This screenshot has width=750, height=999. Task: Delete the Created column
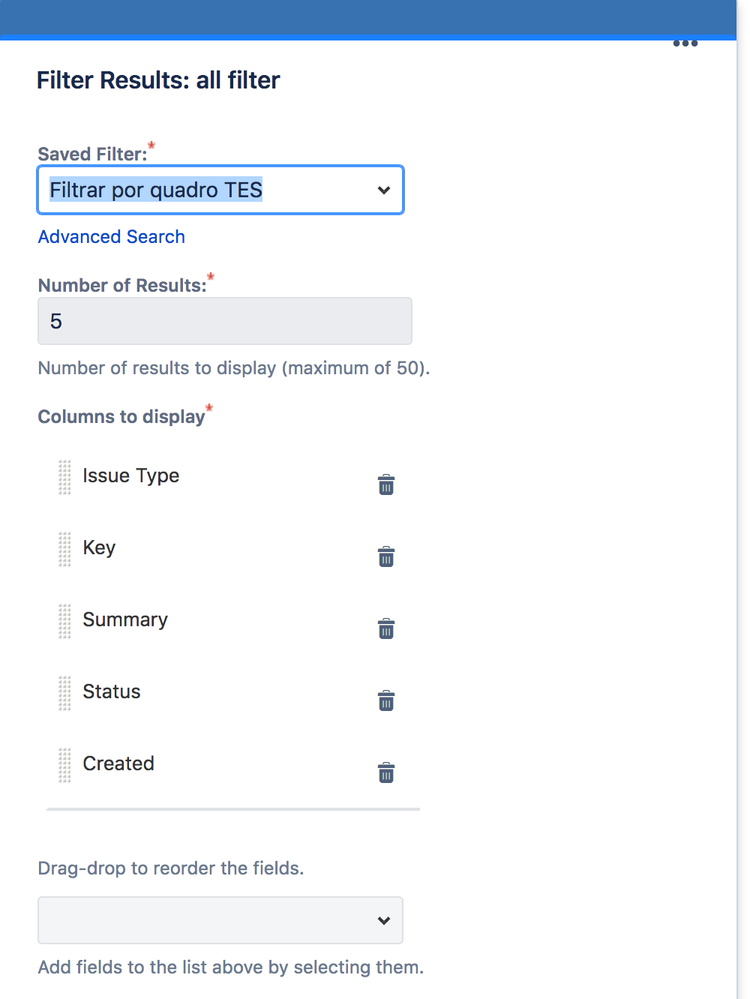click(386, 772)
